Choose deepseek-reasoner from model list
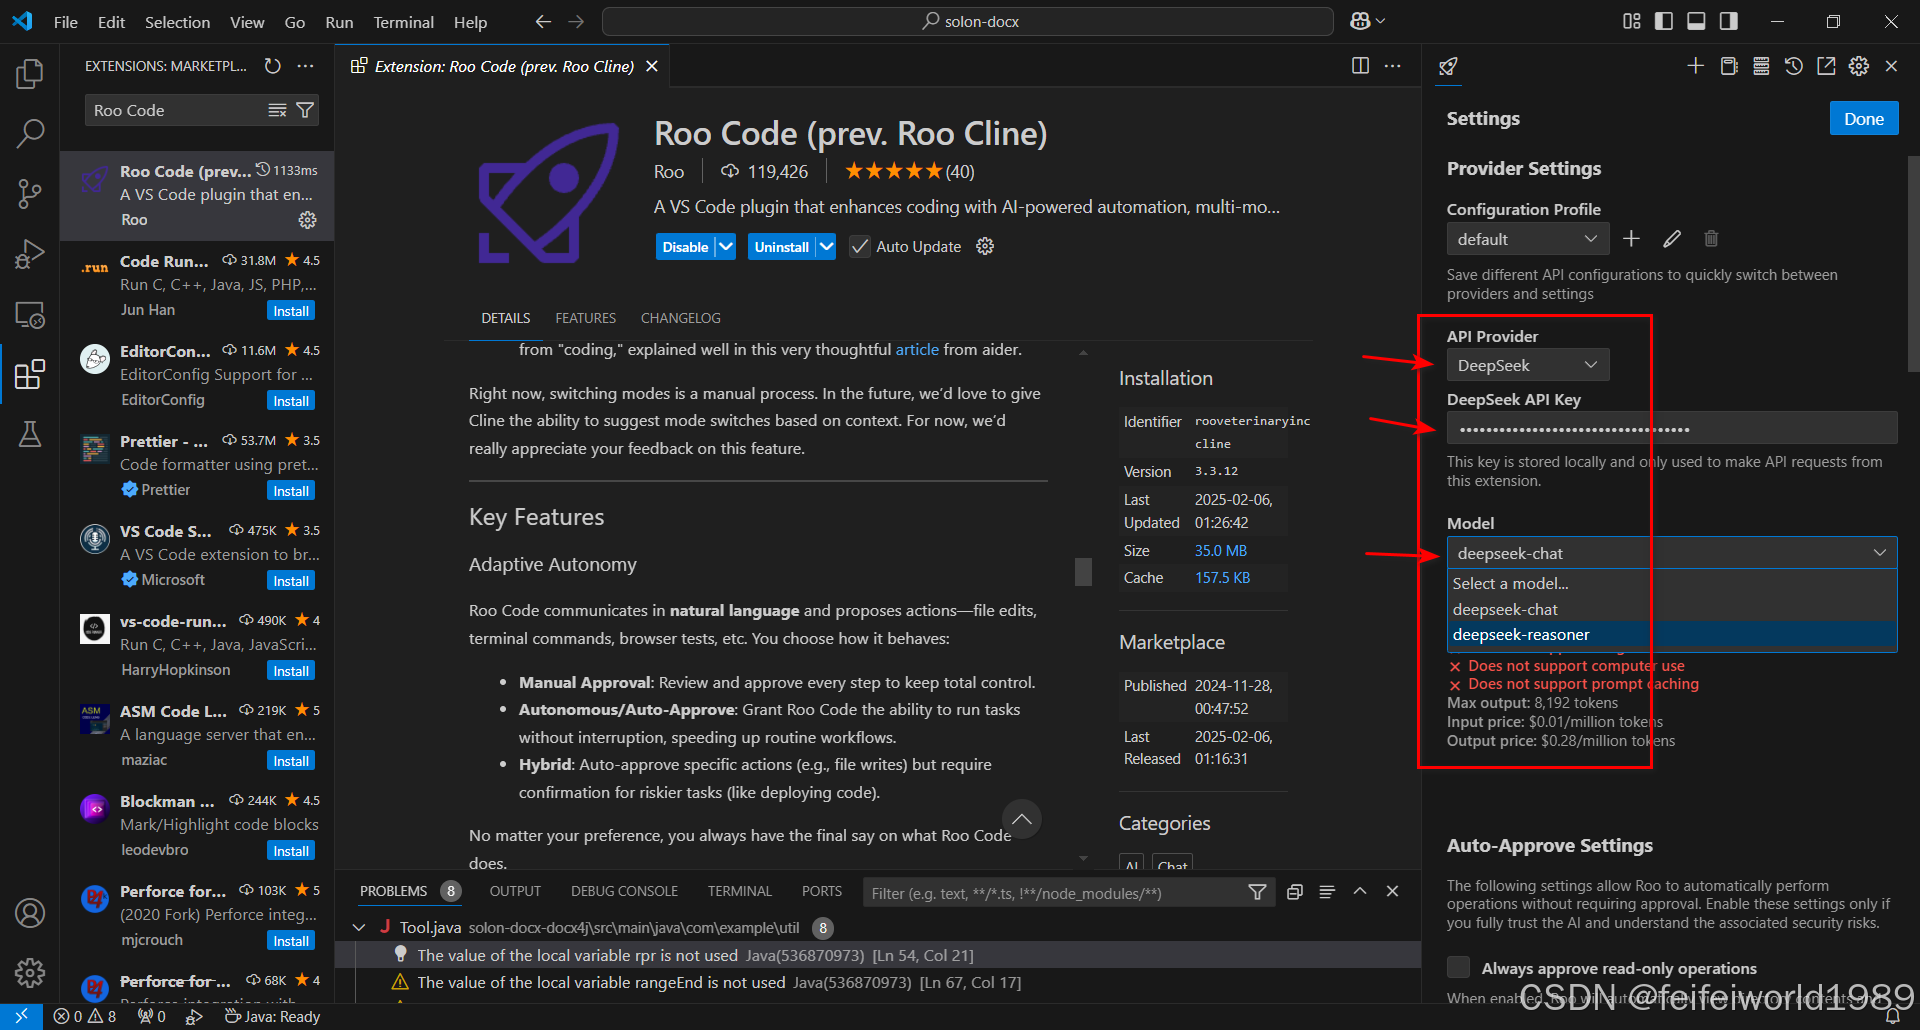The image size is (1920, 1030). pos(1672,635)
